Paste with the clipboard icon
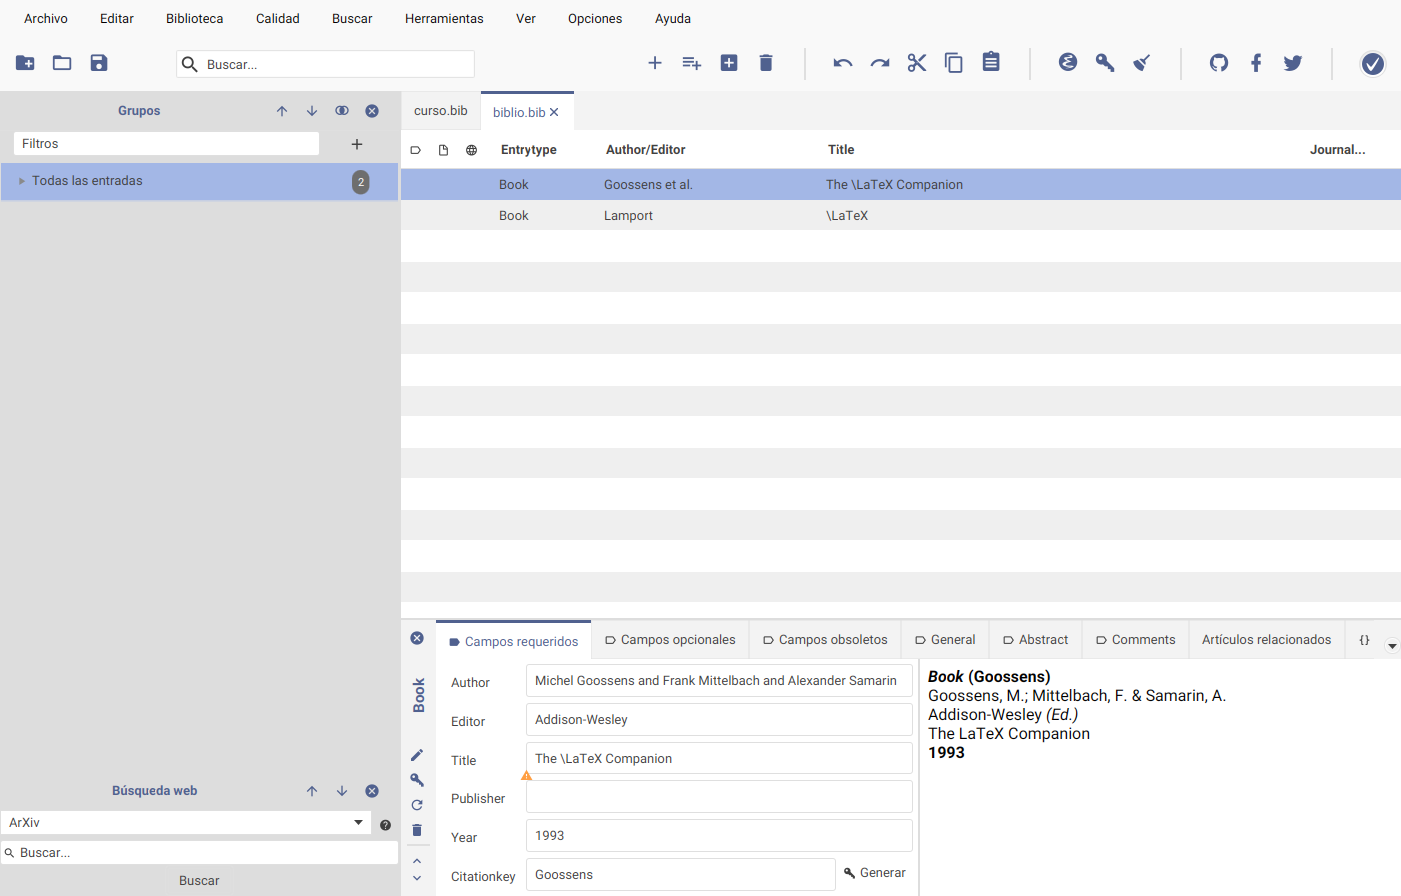The image size is (1401, 896). coord(991,62)
